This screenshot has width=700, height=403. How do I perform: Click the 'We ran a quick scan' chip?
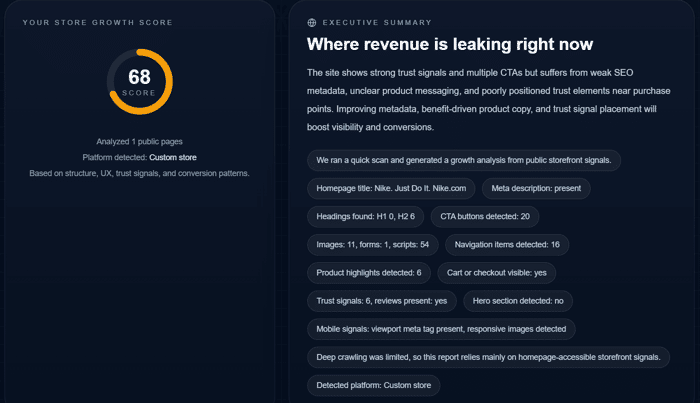pos(464,160)
